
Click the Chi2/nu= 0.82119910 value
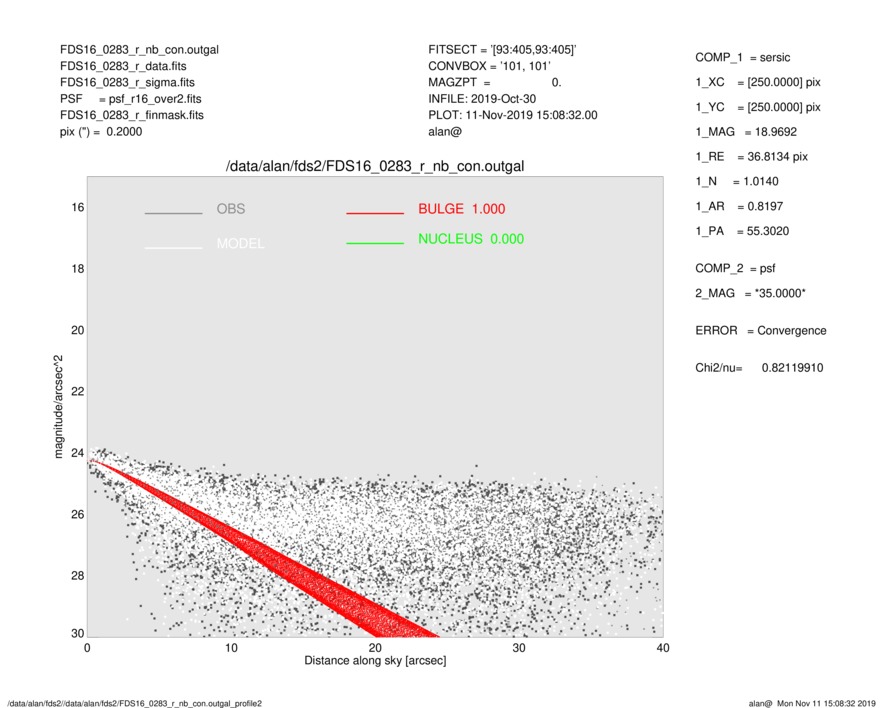(759, 368)
